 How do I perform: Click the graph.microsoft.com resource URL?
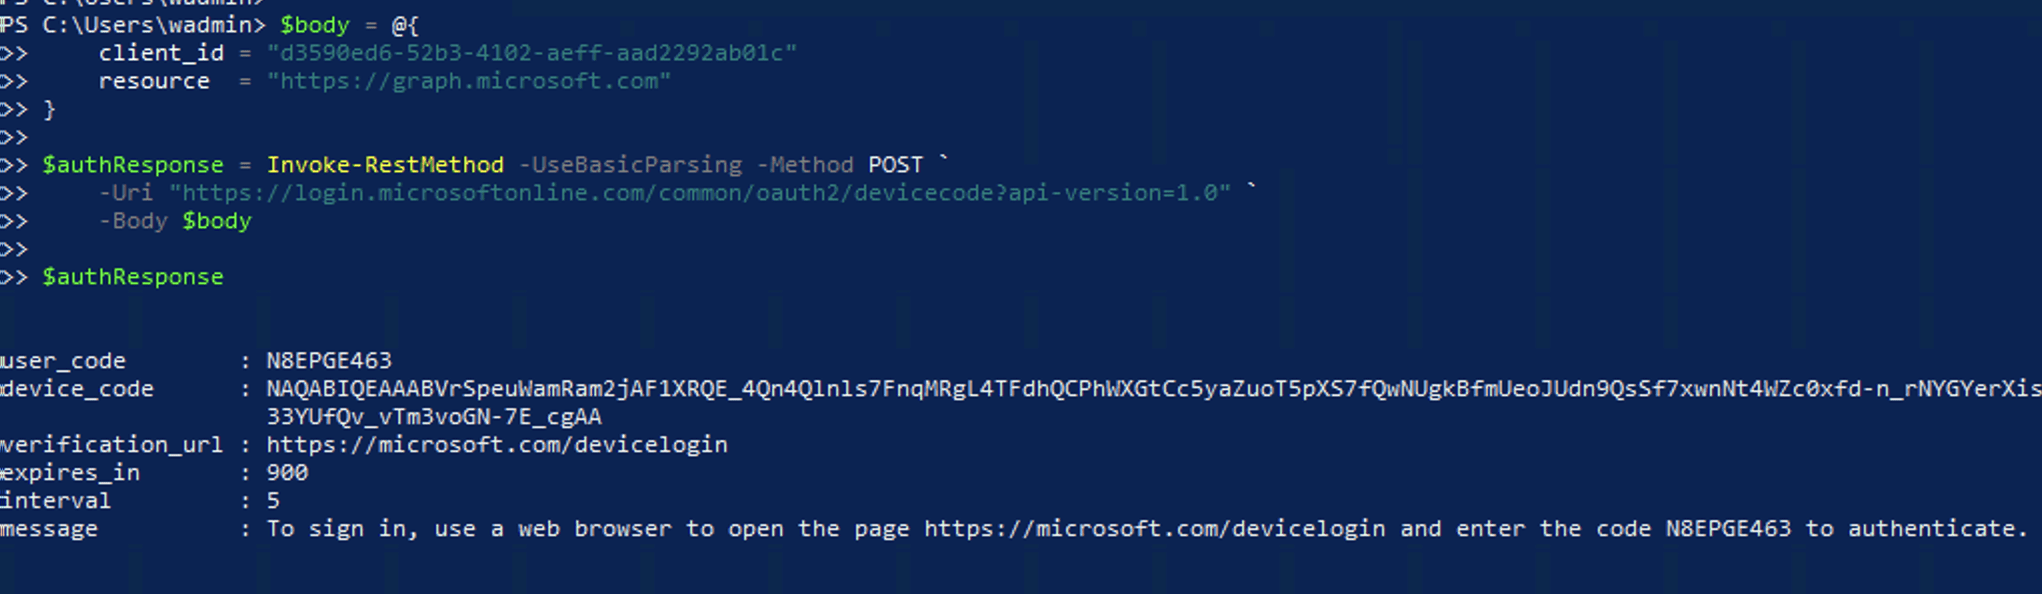pyautogui.click(x=469, y=81)
